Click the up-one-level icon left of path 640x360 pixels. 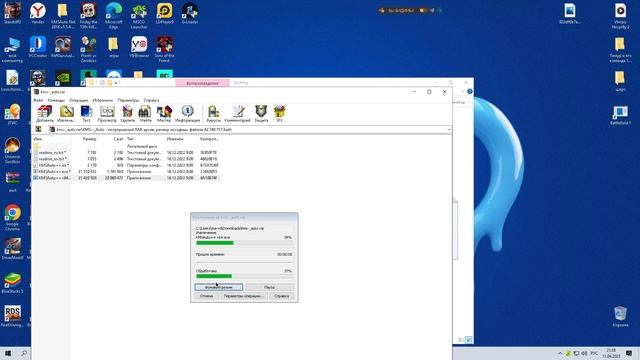[38, 129]
